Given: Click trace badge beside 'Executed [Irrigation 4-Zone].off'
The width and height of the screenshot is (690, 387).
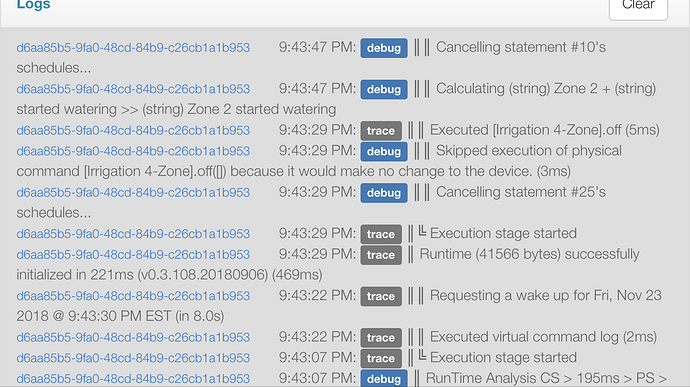Looking at the screenshot, I should pyautogui.click(x=381, y=131).
